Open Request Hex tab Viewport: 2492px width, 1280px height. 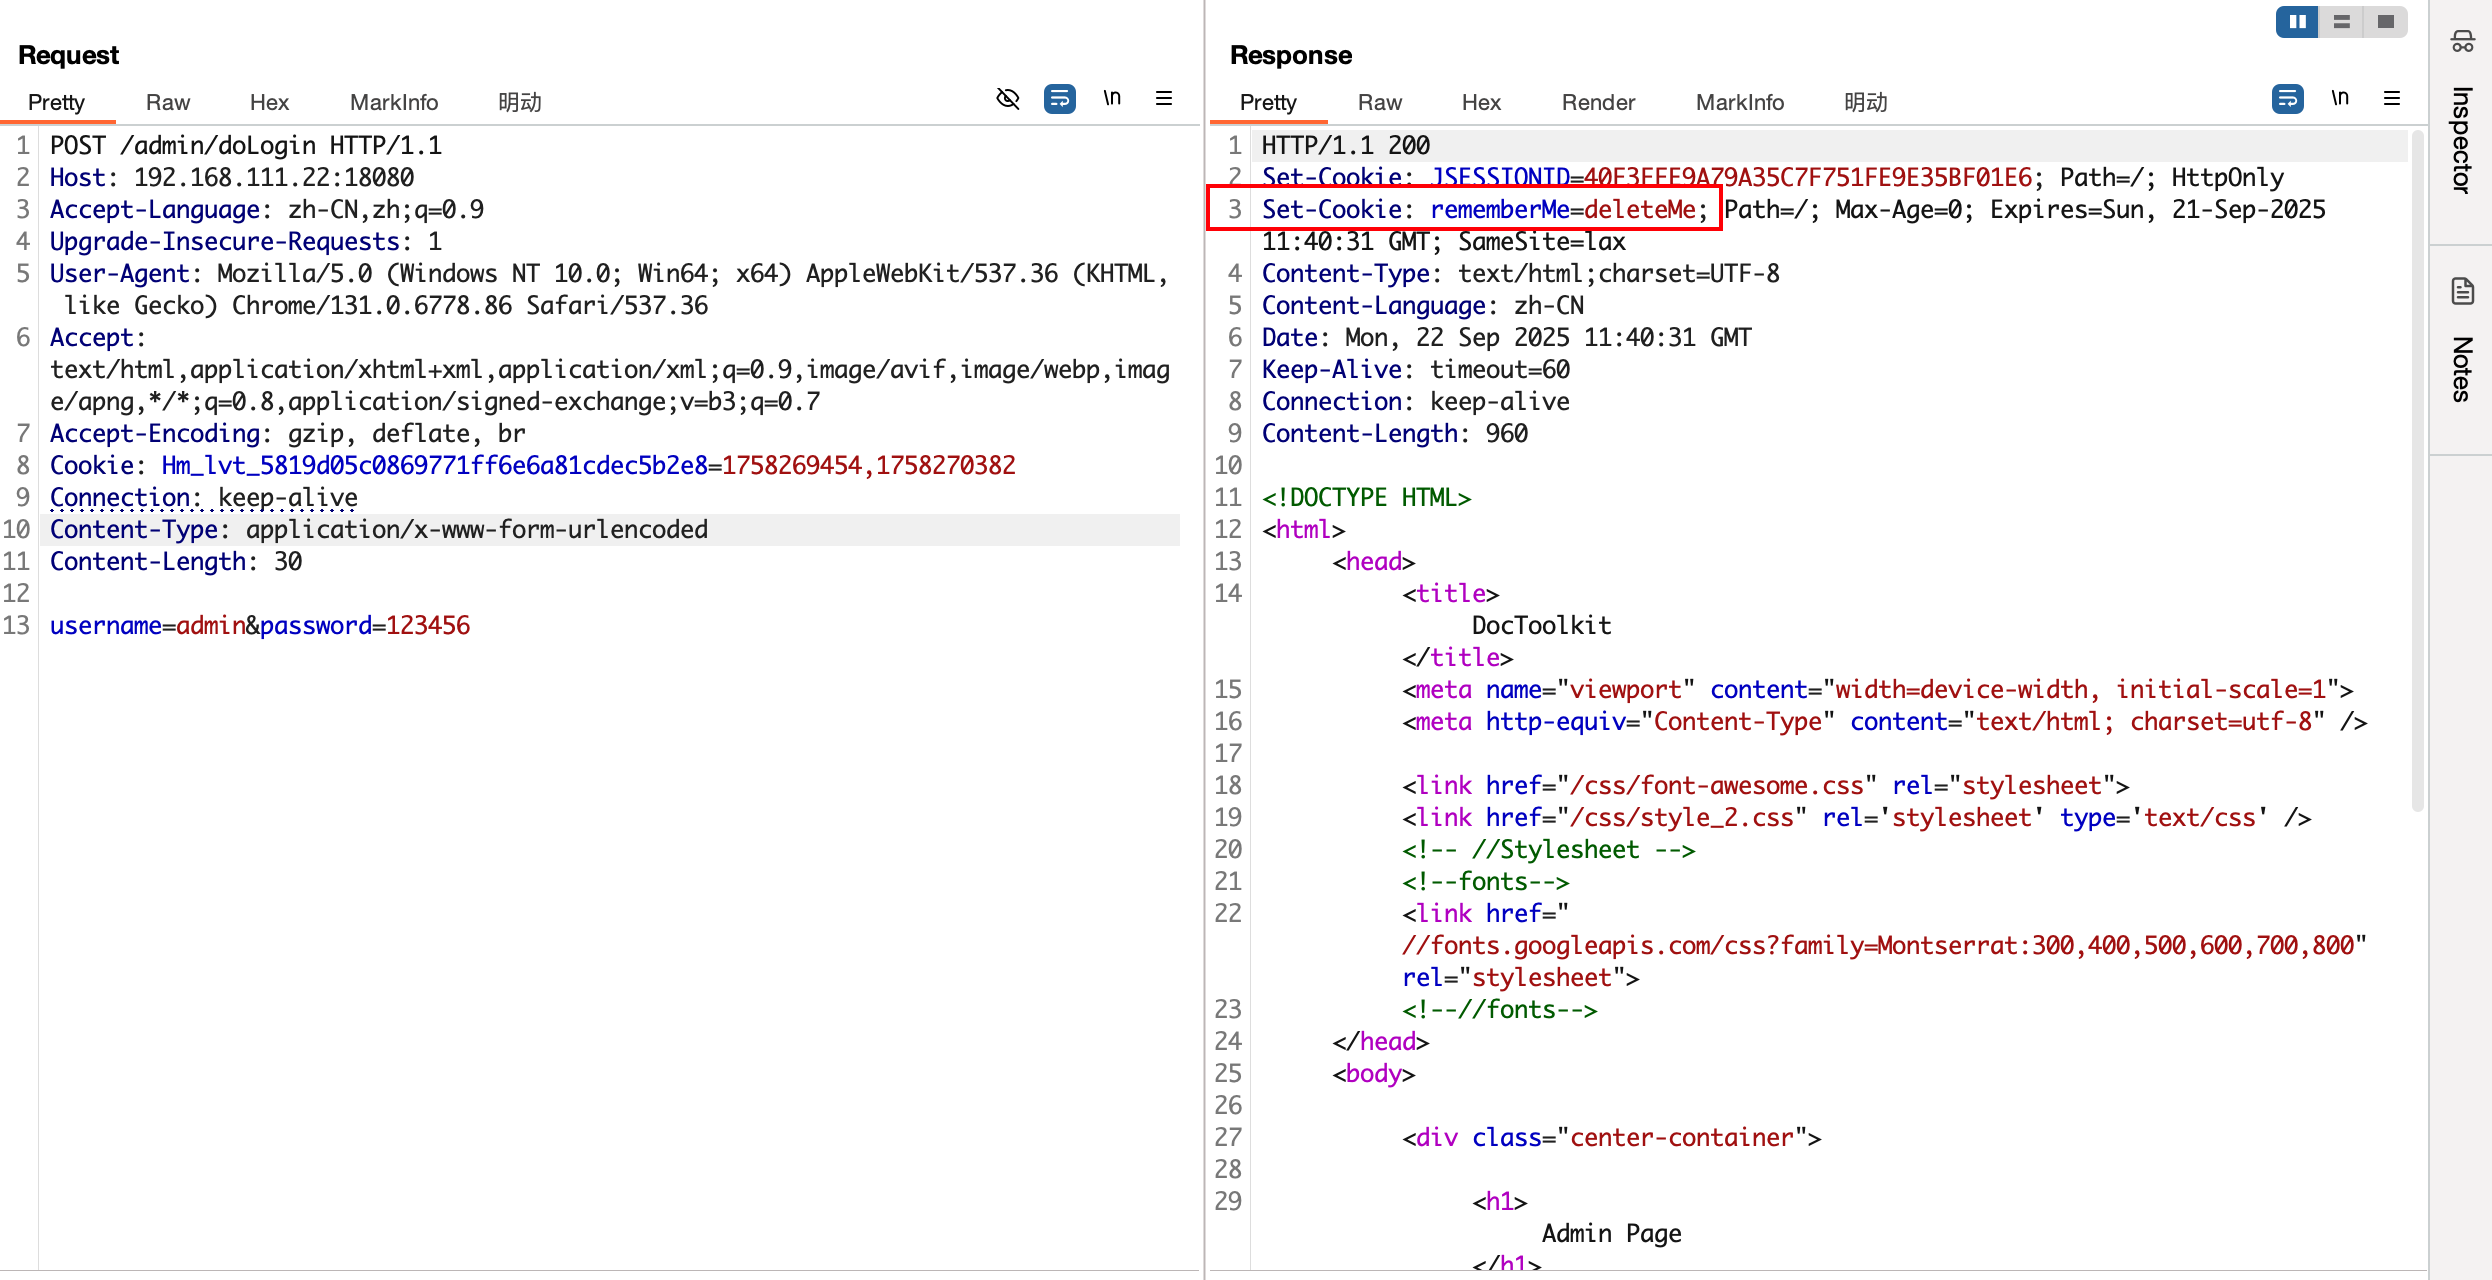pos(269,102)
